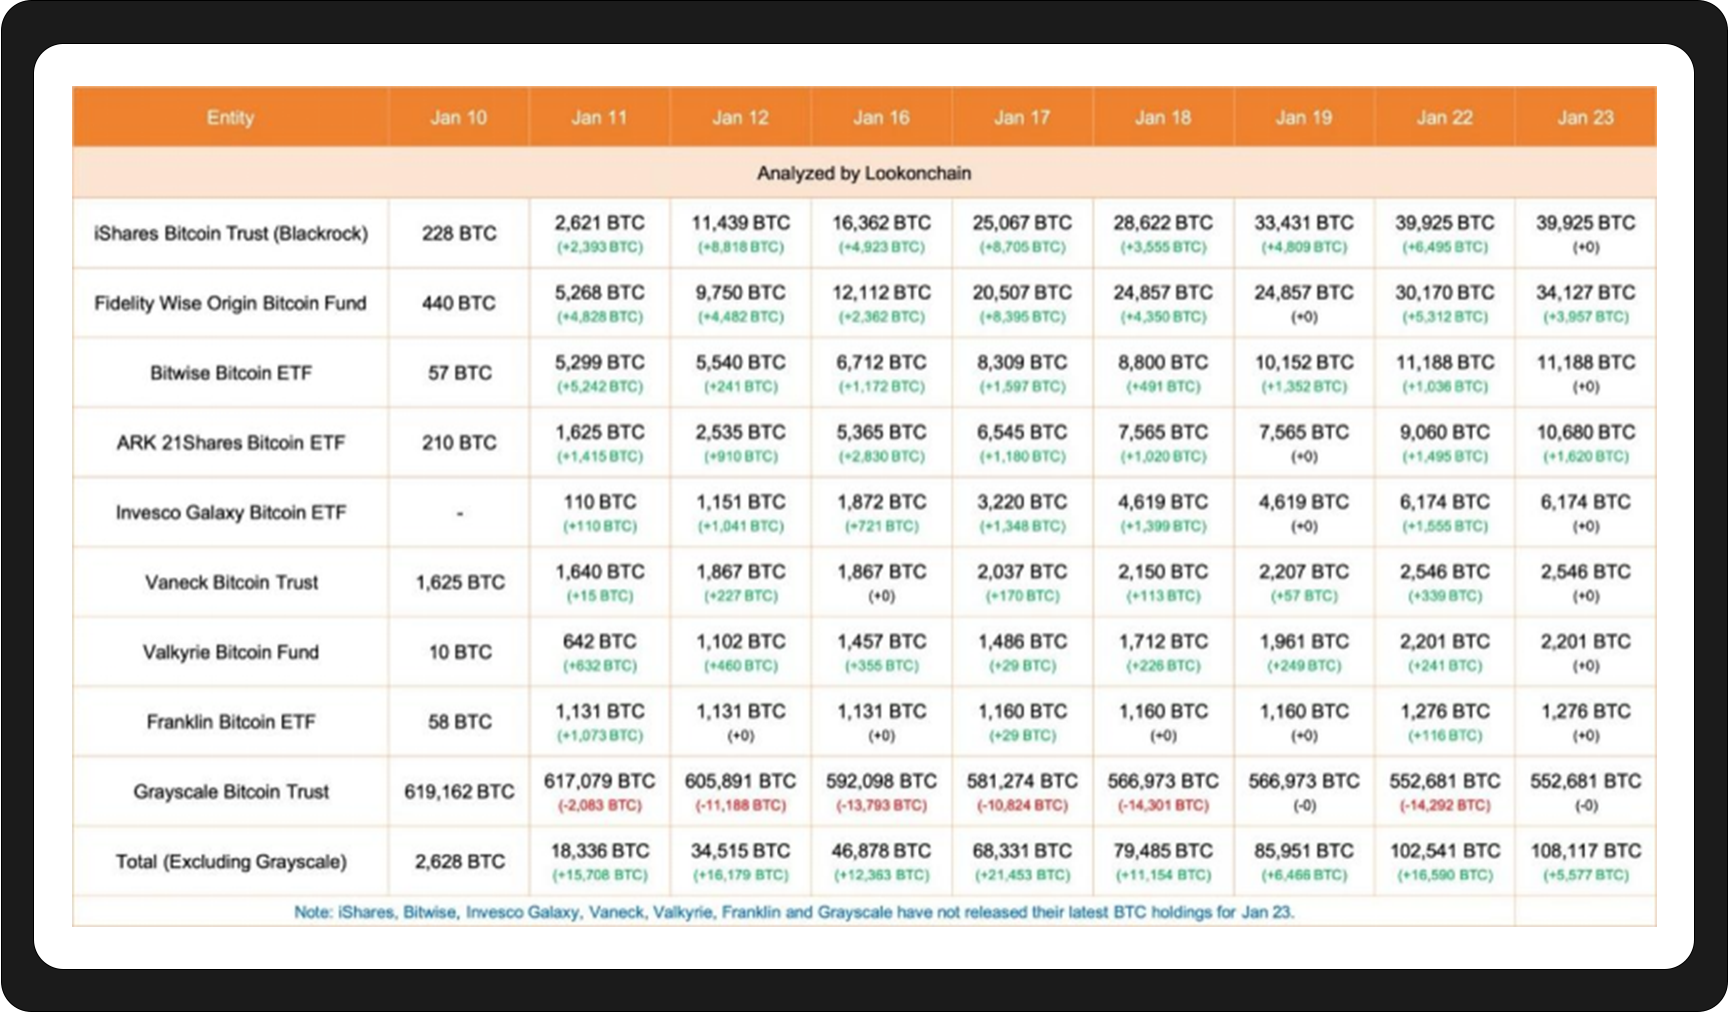Viewport: 1728px width, 1014px height.
Task: Select the "Grayscale Bitcoin Trust" row label
Action: click(x=231, y=791)
